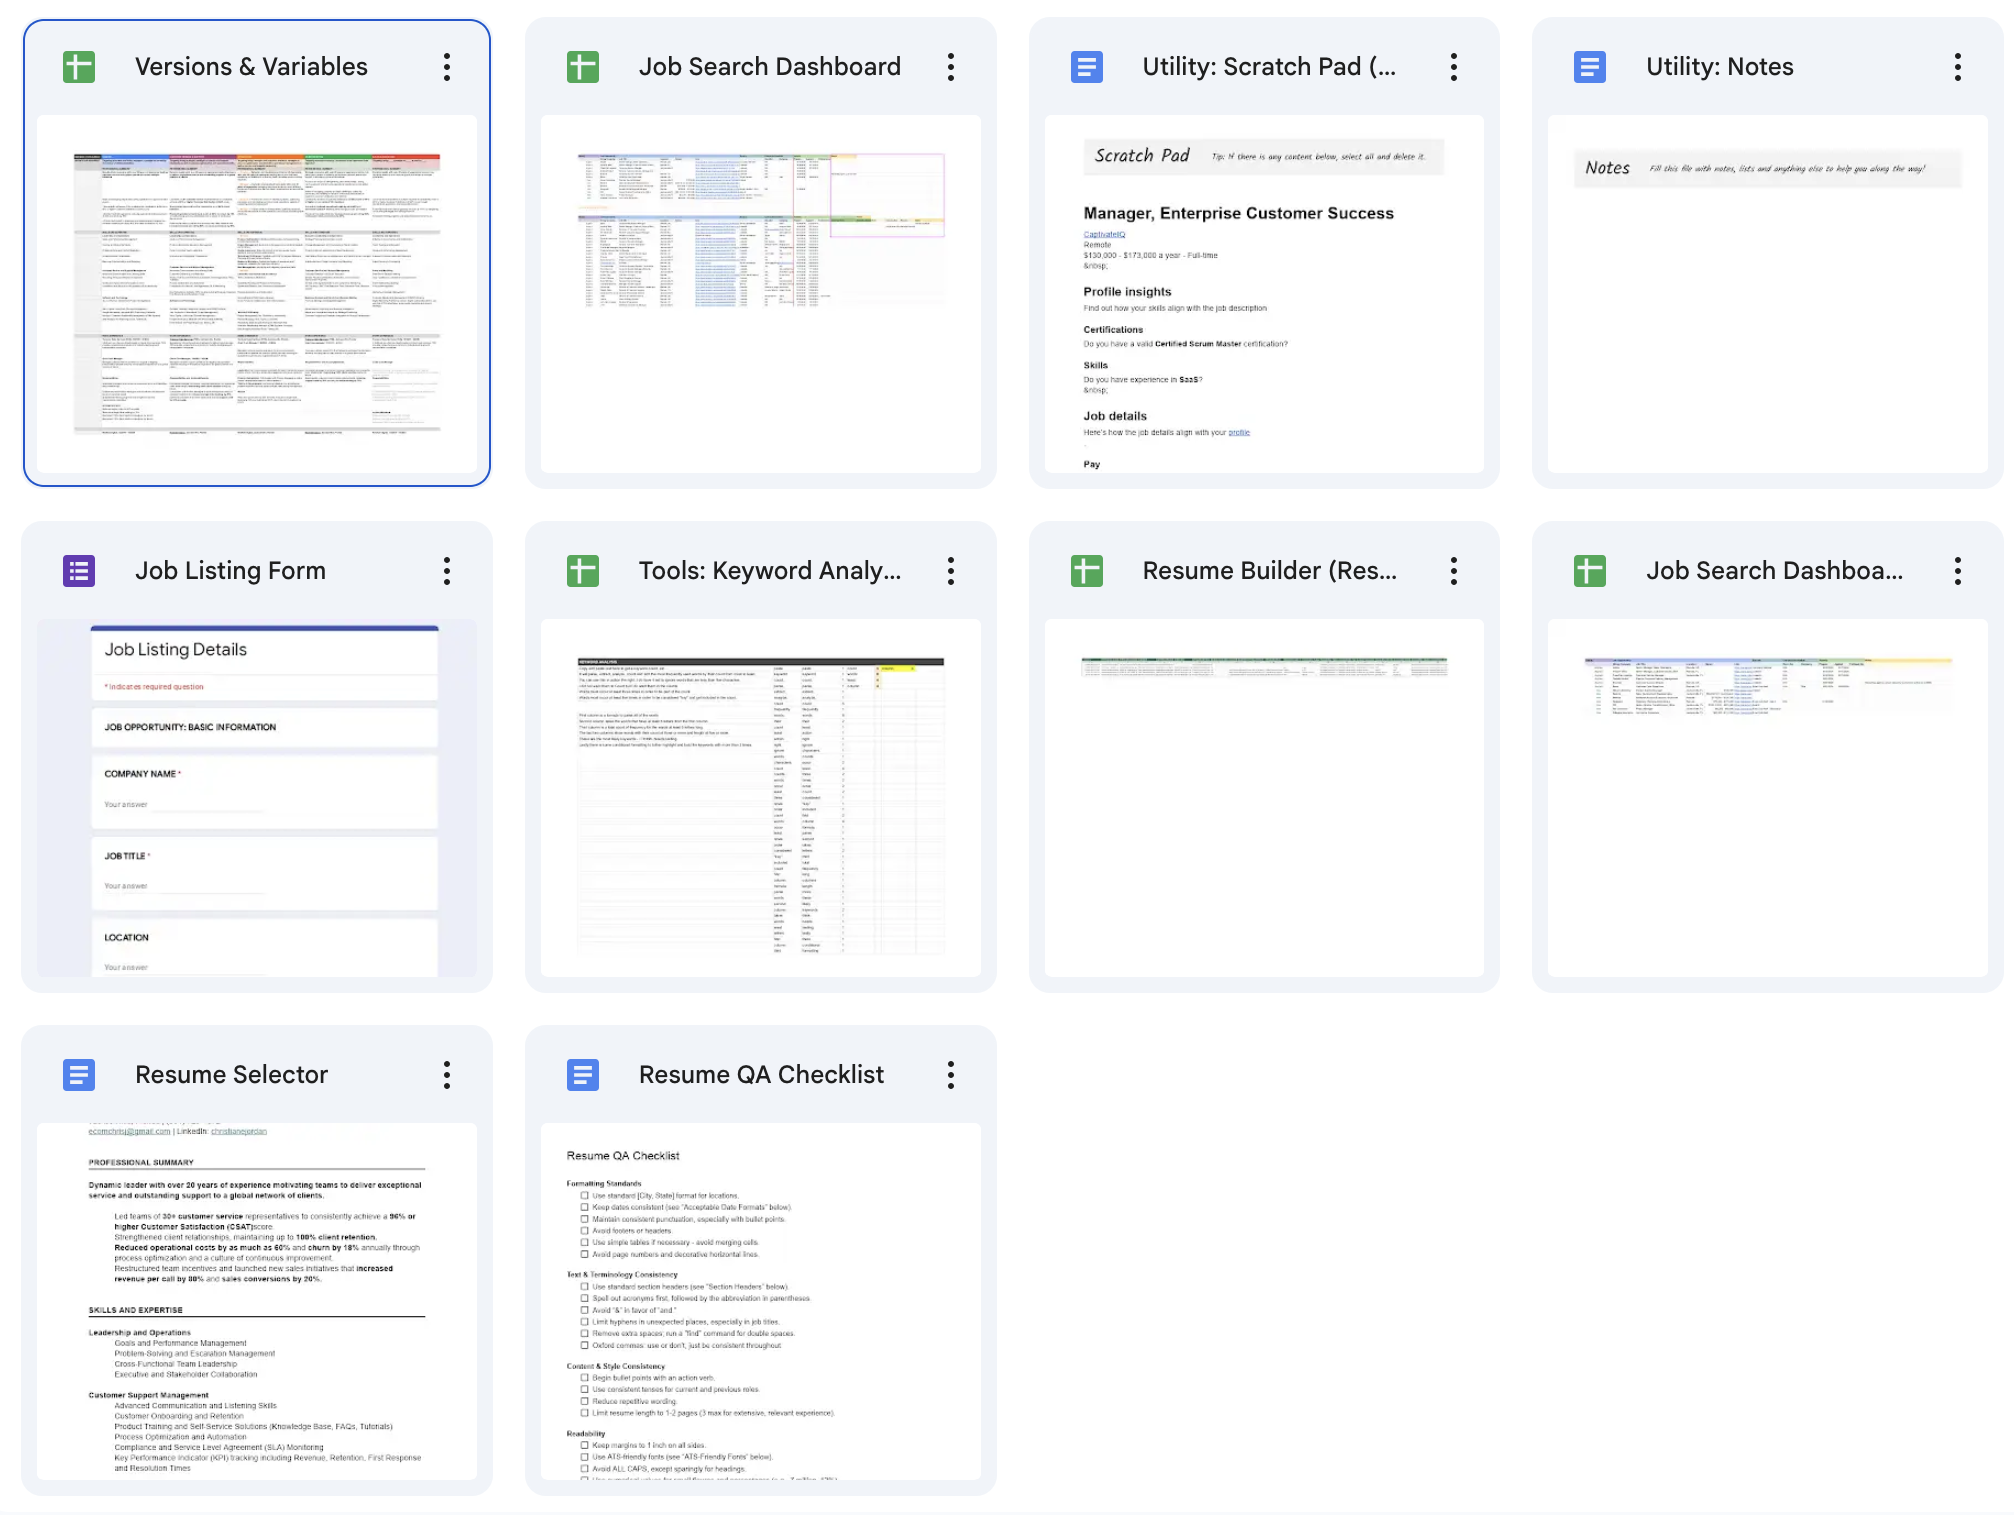The width and height of the screenshot is (2014, 1515).
Task: Select the 'Job Listing Form' file title
Action: 231,571
